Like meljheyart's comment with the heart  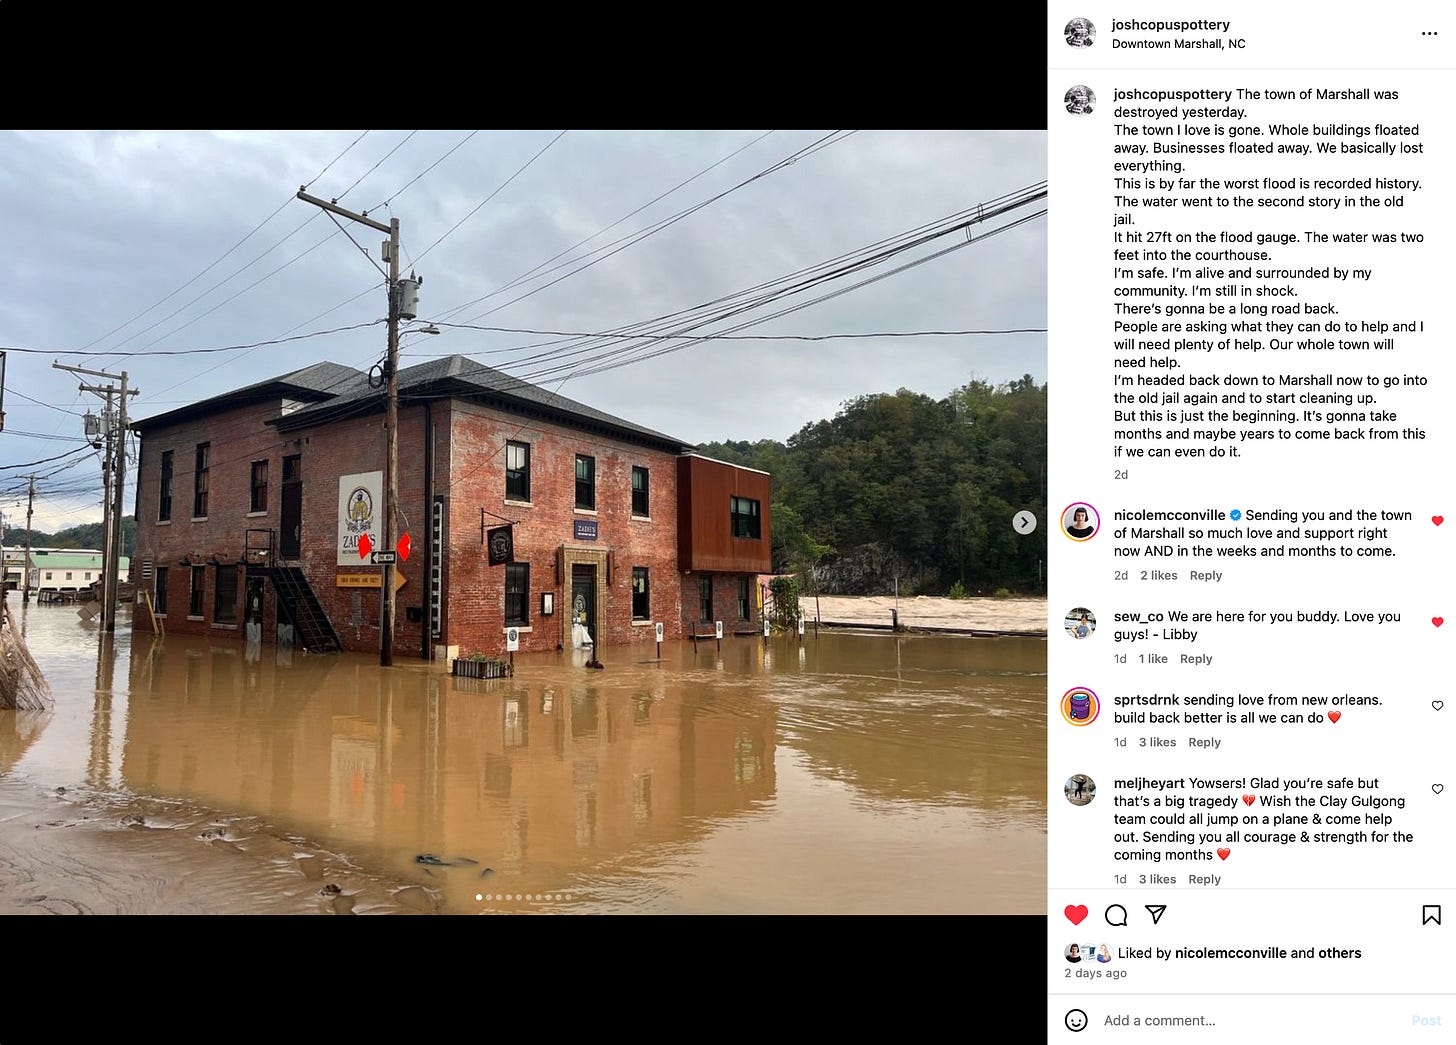(1437, 789)
